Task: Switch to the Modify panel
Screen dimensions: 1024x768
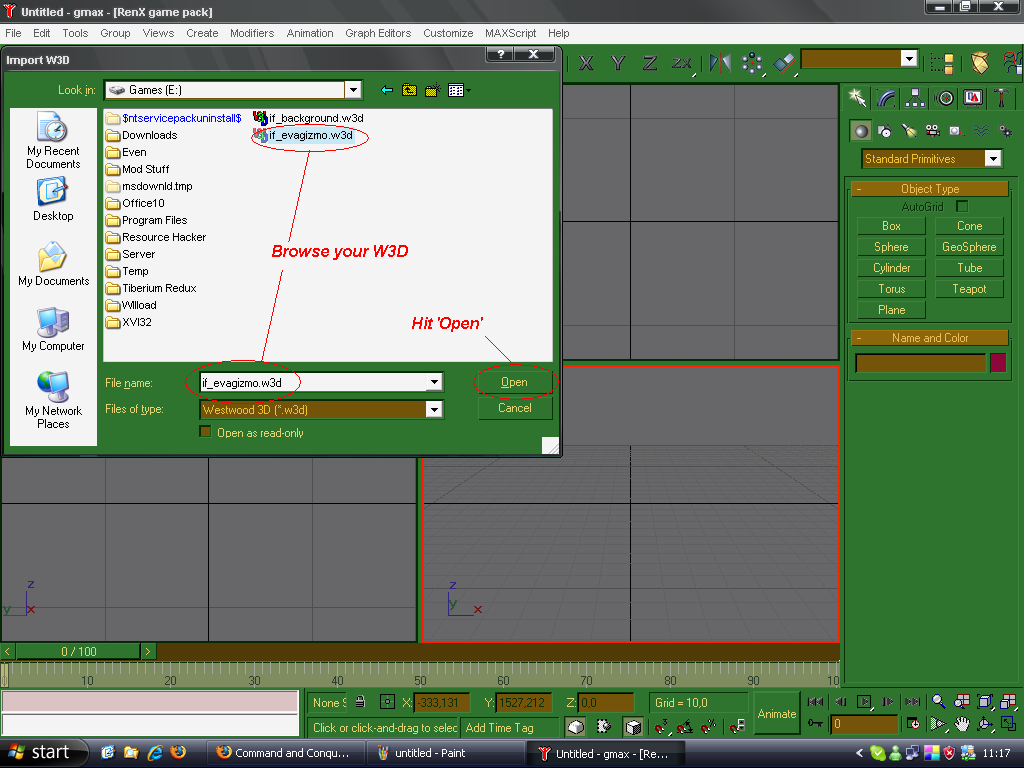Action: click(885, 96)
